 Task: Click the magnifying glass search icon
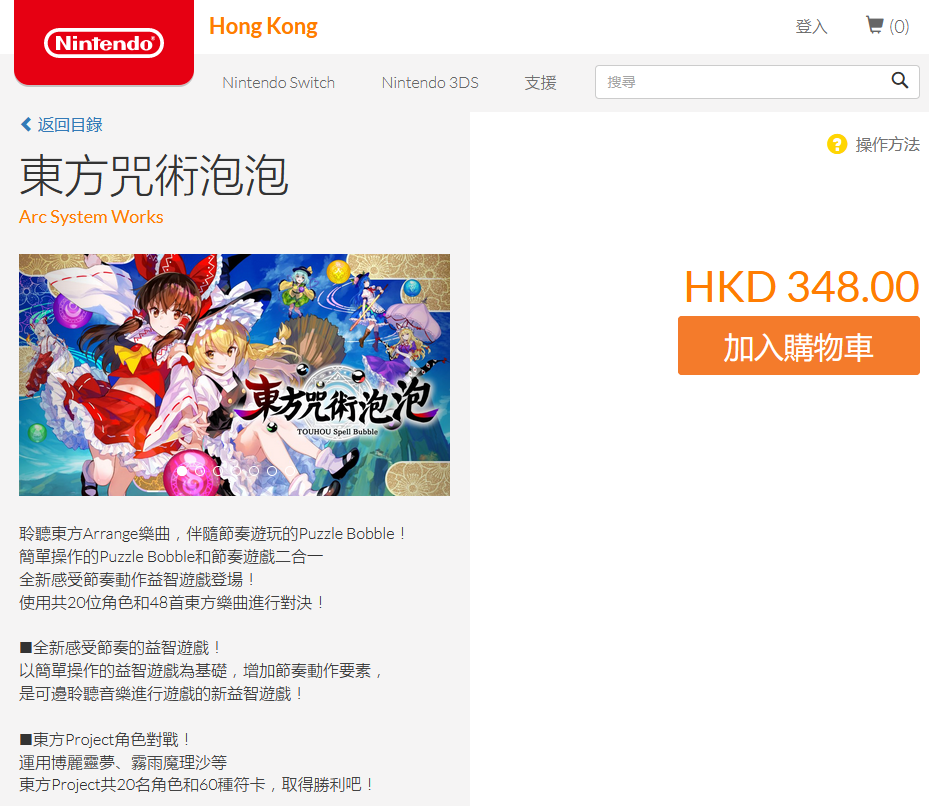(x=899, y=81)
